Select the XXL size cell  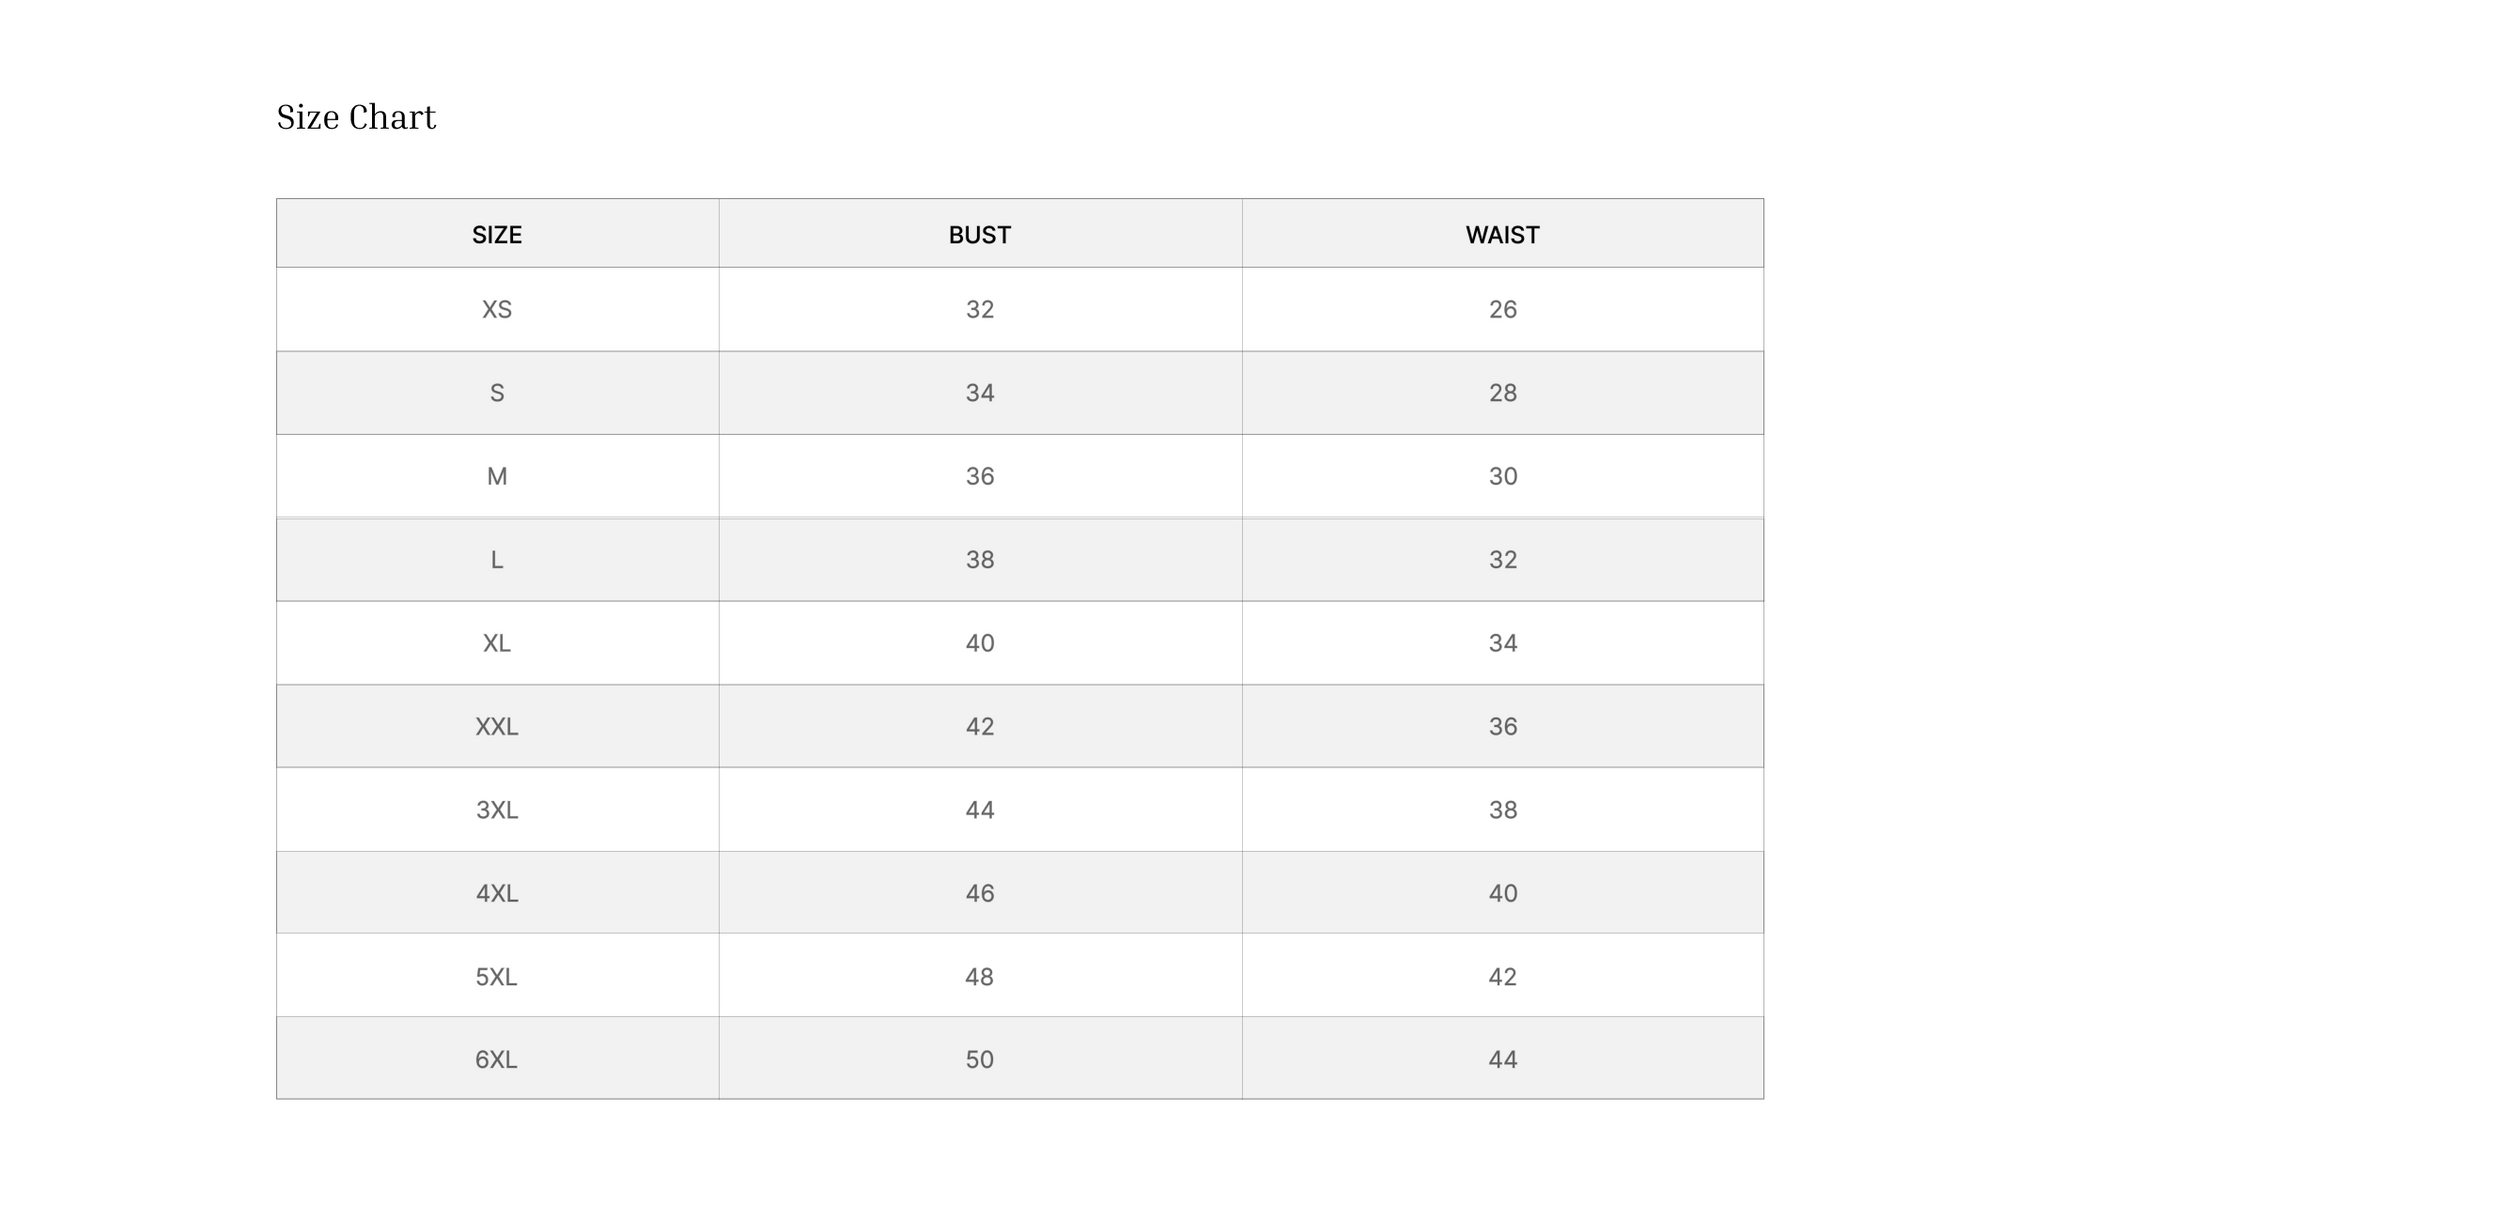coord(497,726)
